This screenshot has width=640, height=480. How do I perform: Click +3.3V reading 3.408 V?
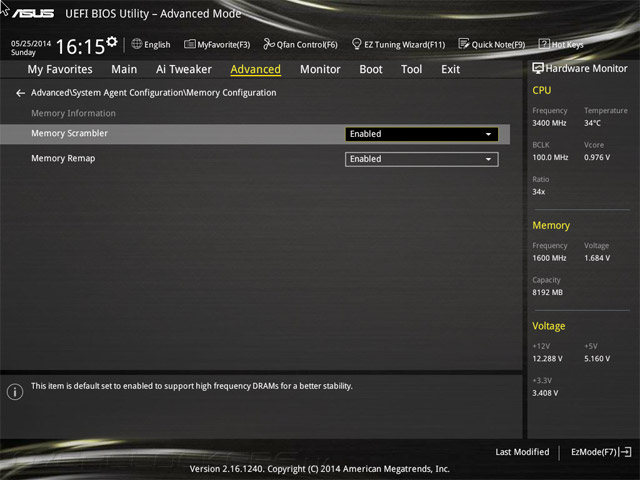(x=545, y=393)
